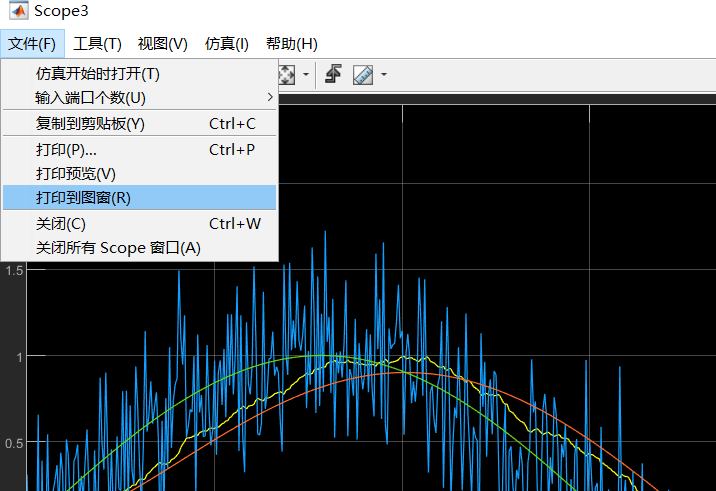Open the 文件(F) menu

pos(32,44)
